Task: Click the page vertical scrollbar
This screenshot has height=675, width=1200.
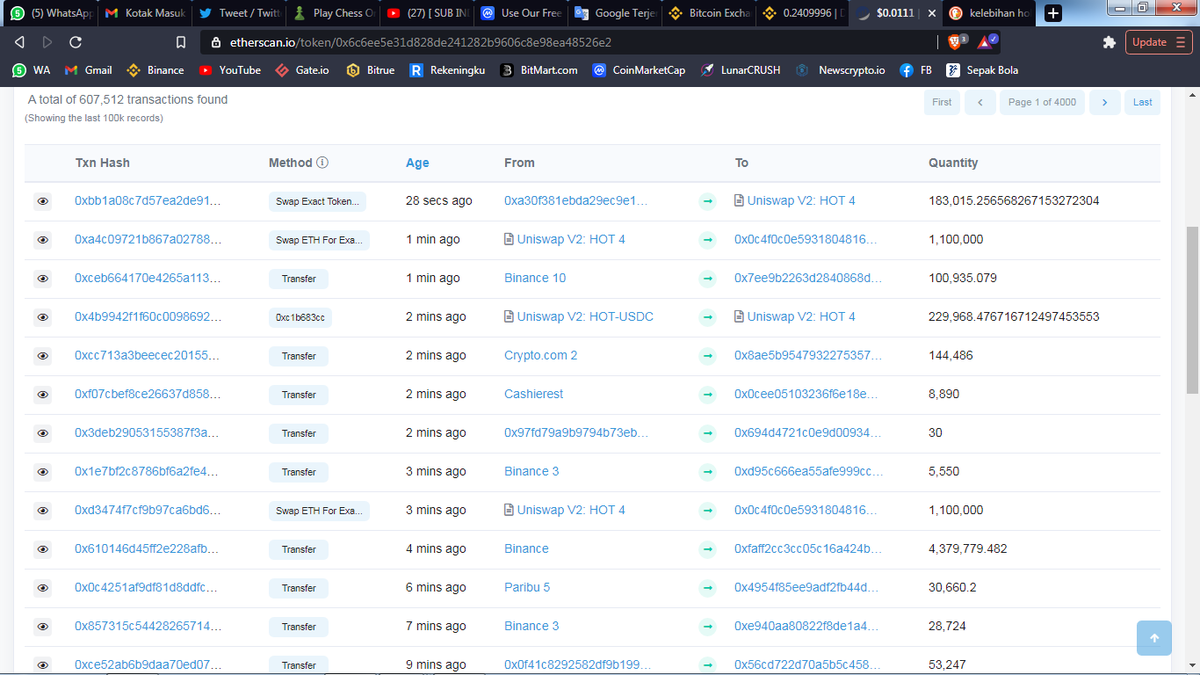Action: tap(1190, 310)
